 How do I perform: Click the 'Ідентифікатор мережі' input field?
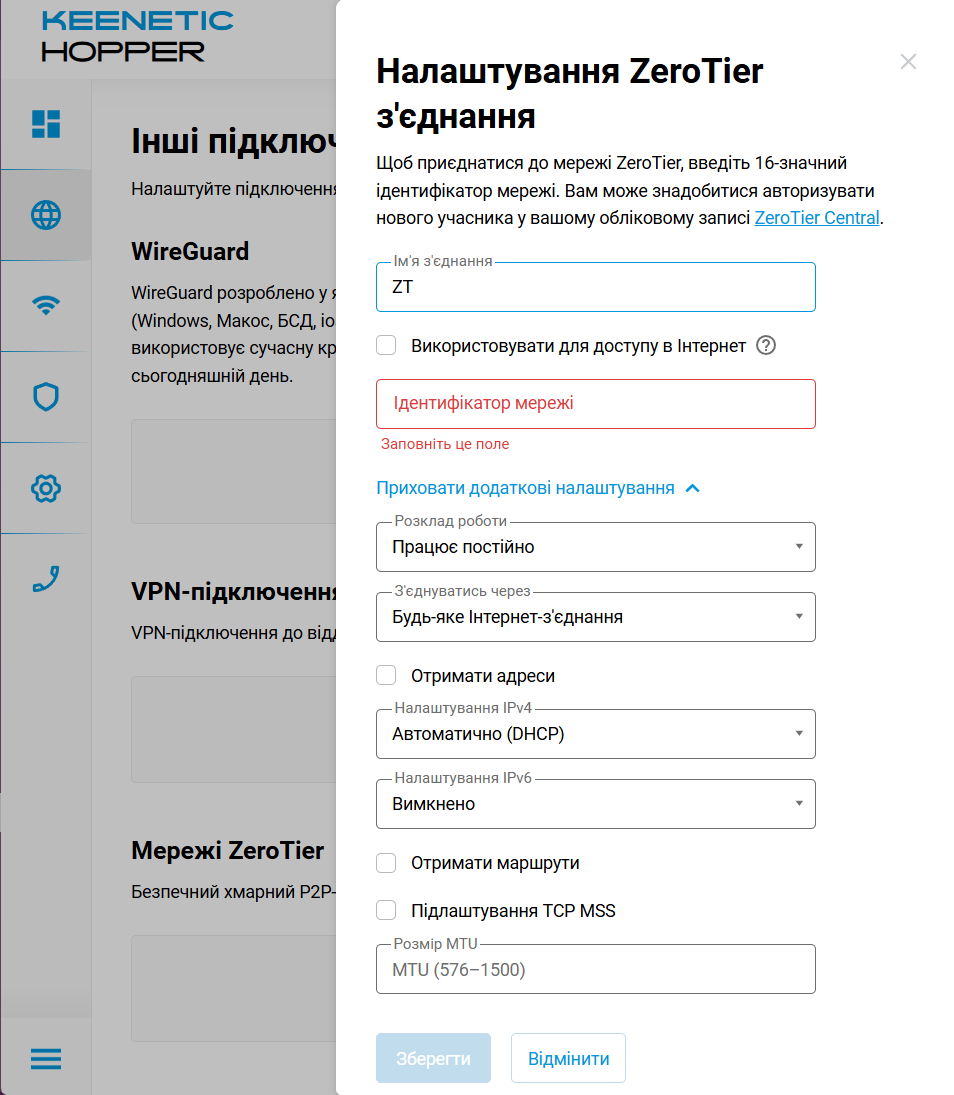595,404
